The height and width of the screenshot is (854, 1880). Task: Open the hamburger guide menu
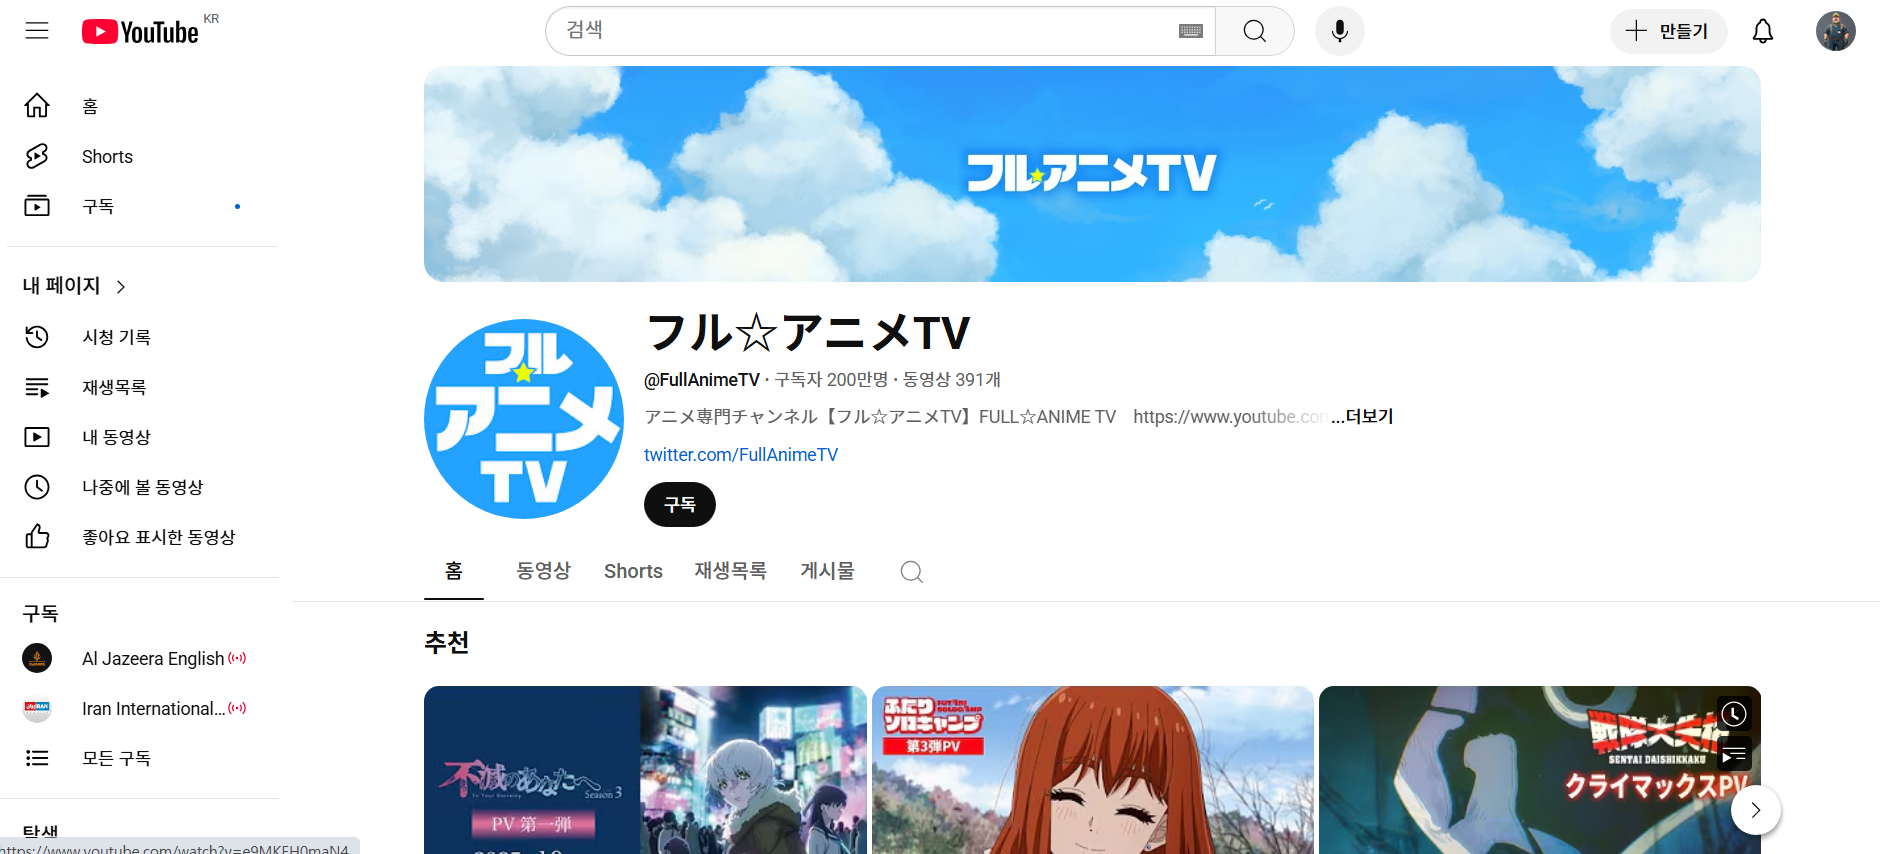[x=37, y=31]
